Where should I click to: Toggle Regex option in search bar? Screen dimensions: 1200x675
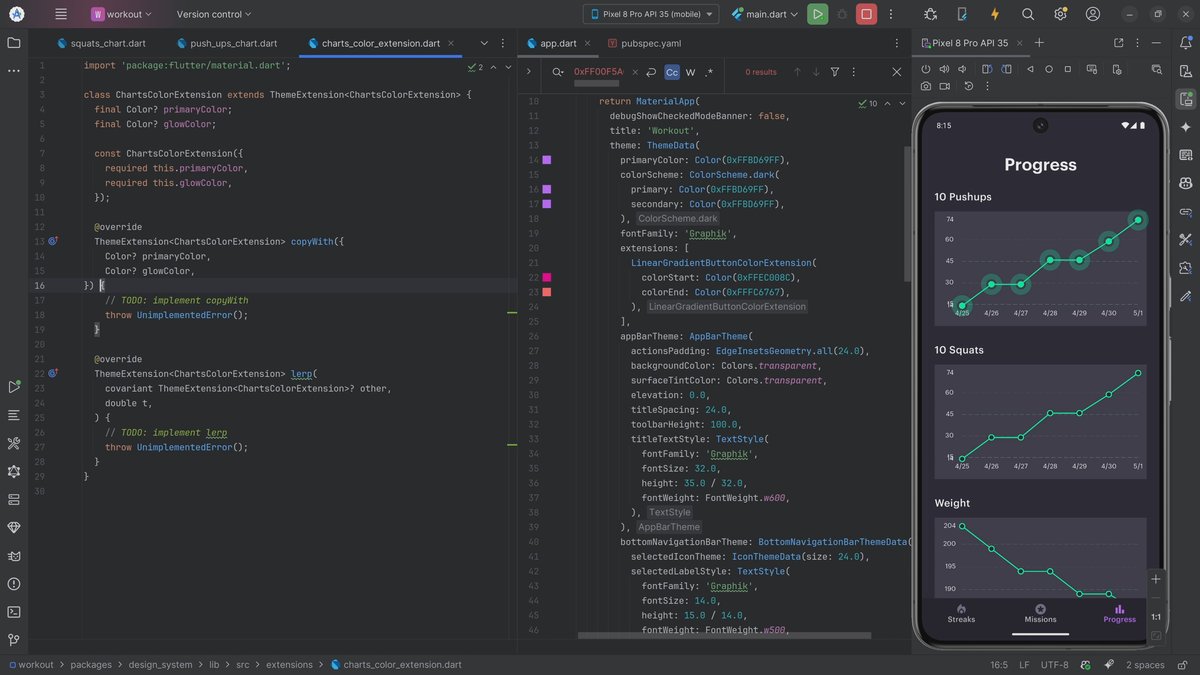point(709,72)
